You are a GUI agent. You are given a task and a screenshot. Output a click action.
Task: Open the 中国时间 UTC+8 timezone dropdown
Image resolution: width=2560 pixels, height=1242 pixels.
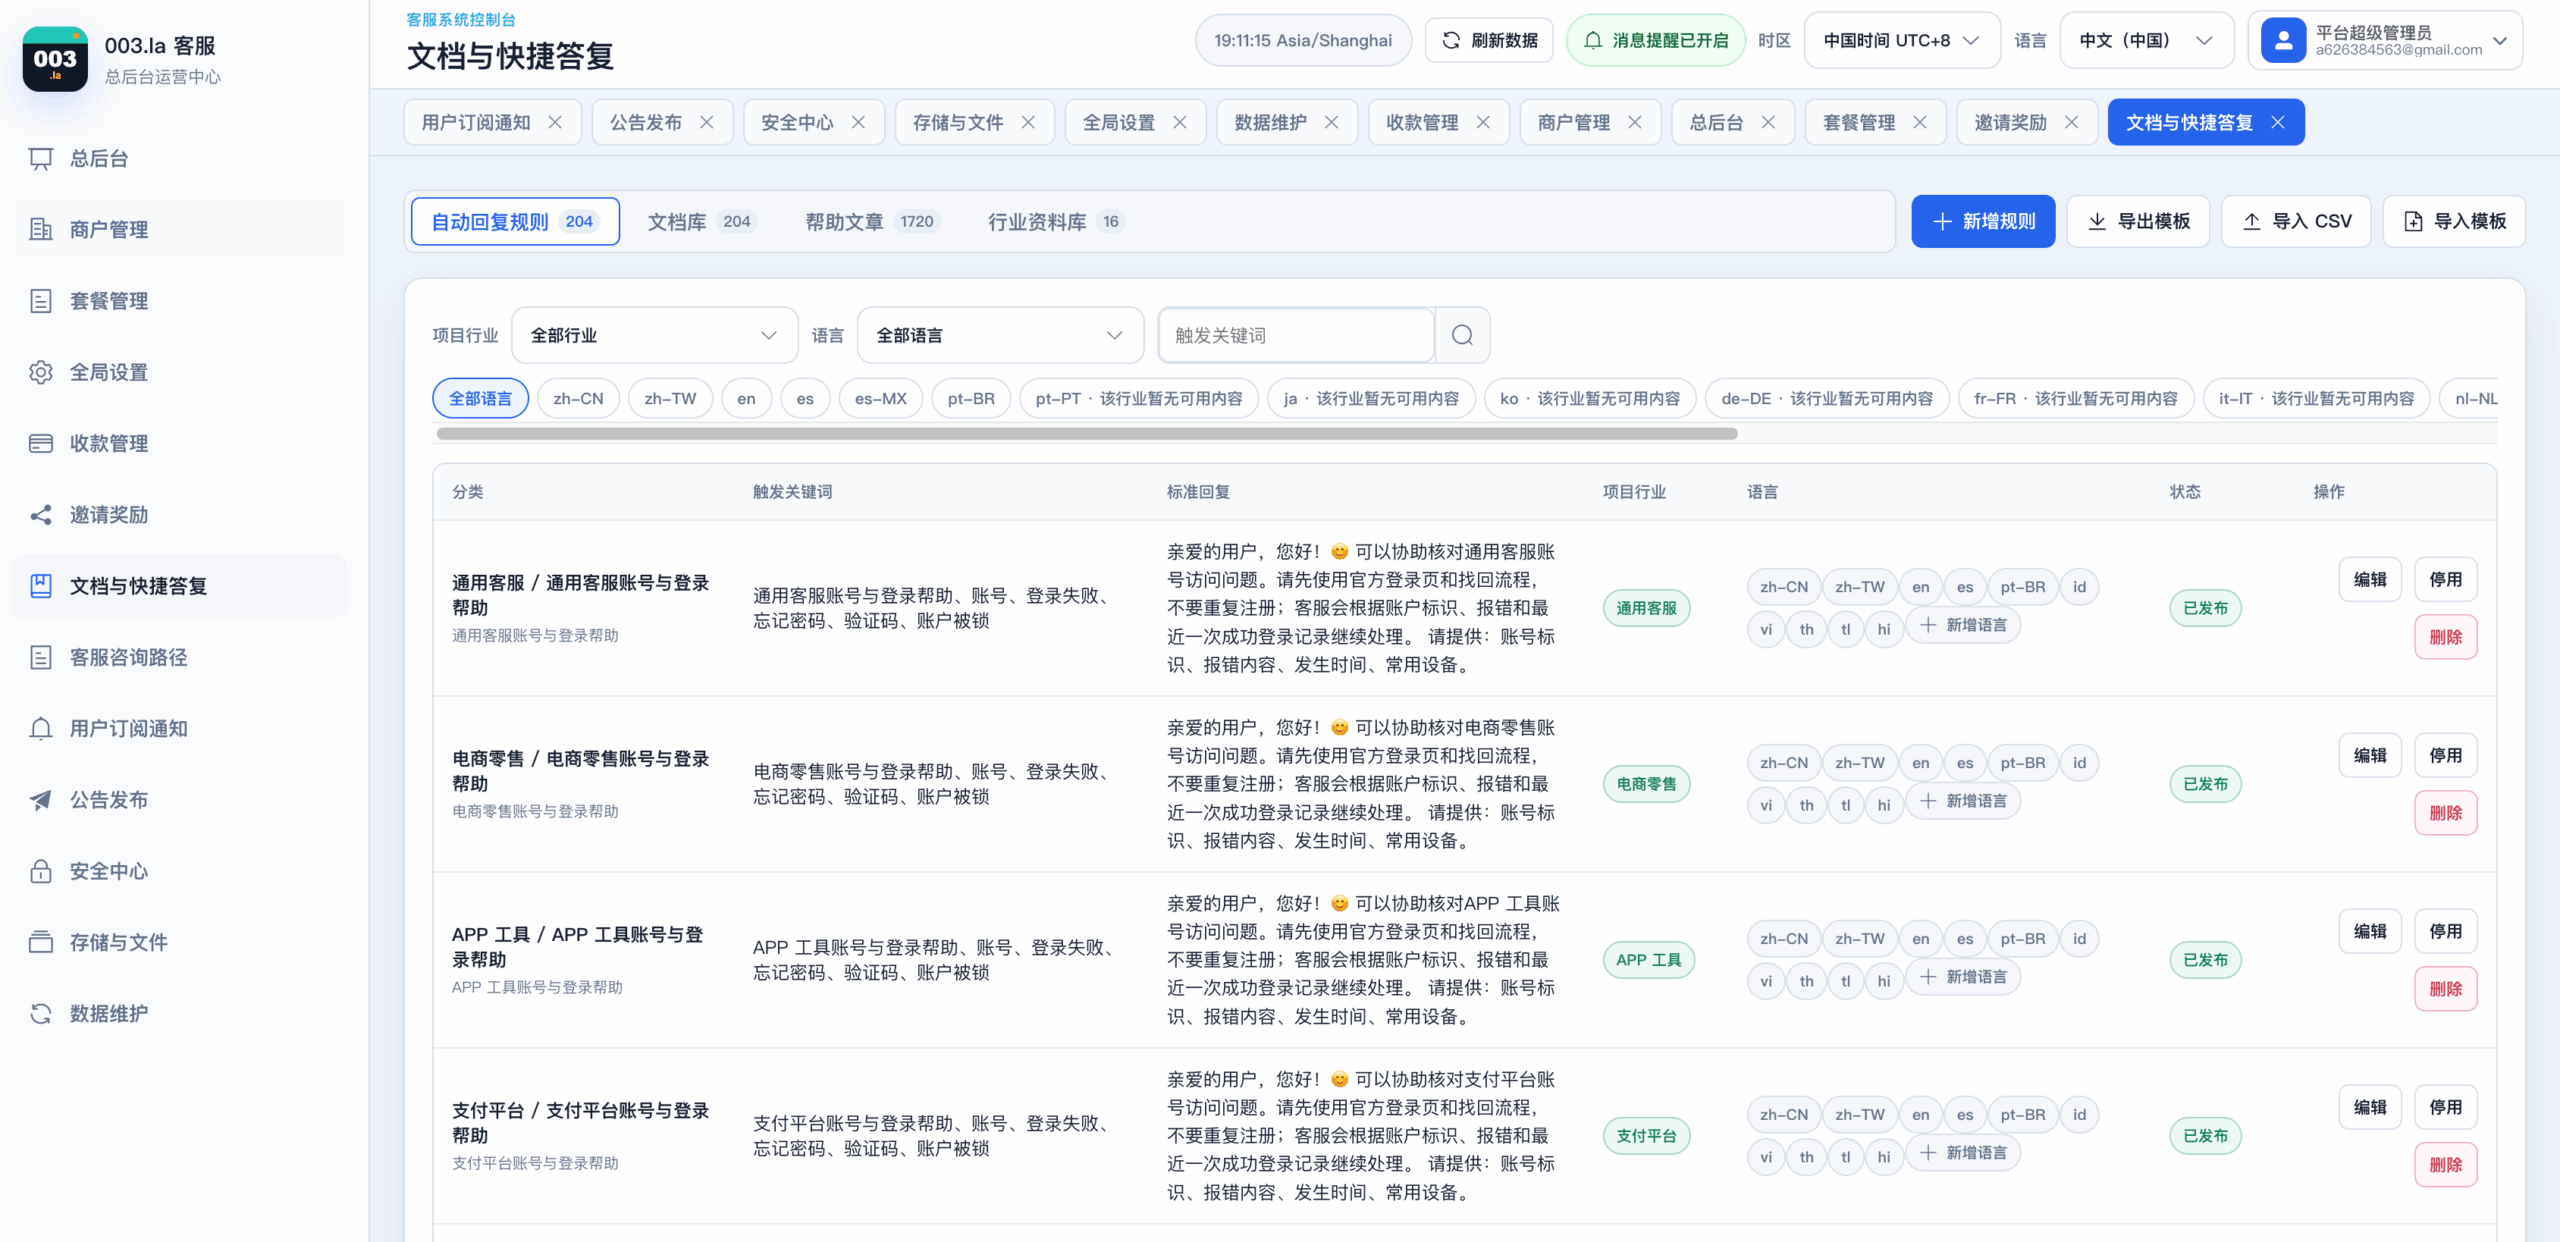[x=1901, y=40]
